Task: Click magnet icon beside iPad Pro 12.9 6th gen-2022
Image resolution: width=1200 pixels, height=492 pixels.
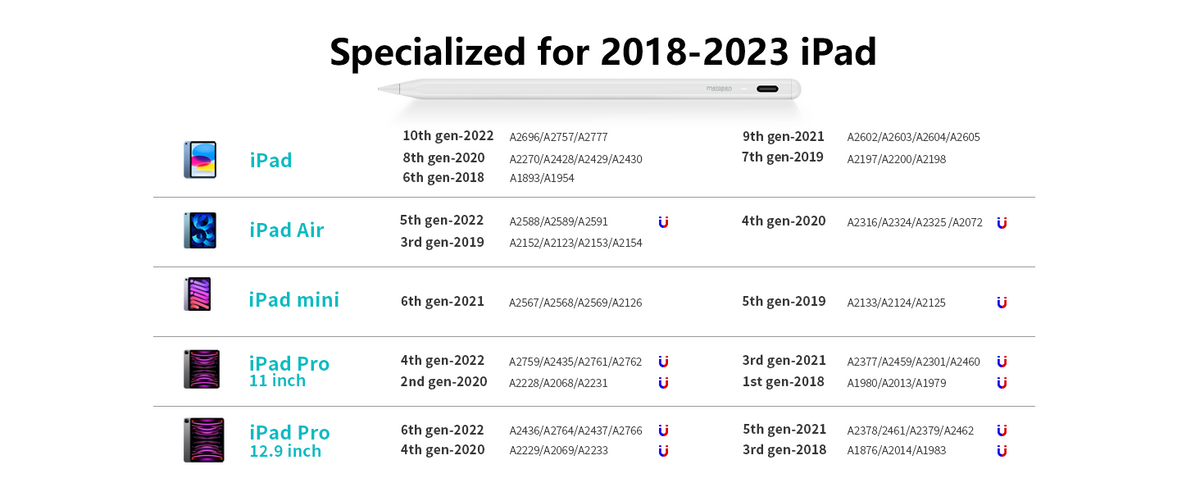Action: point(663,430)
